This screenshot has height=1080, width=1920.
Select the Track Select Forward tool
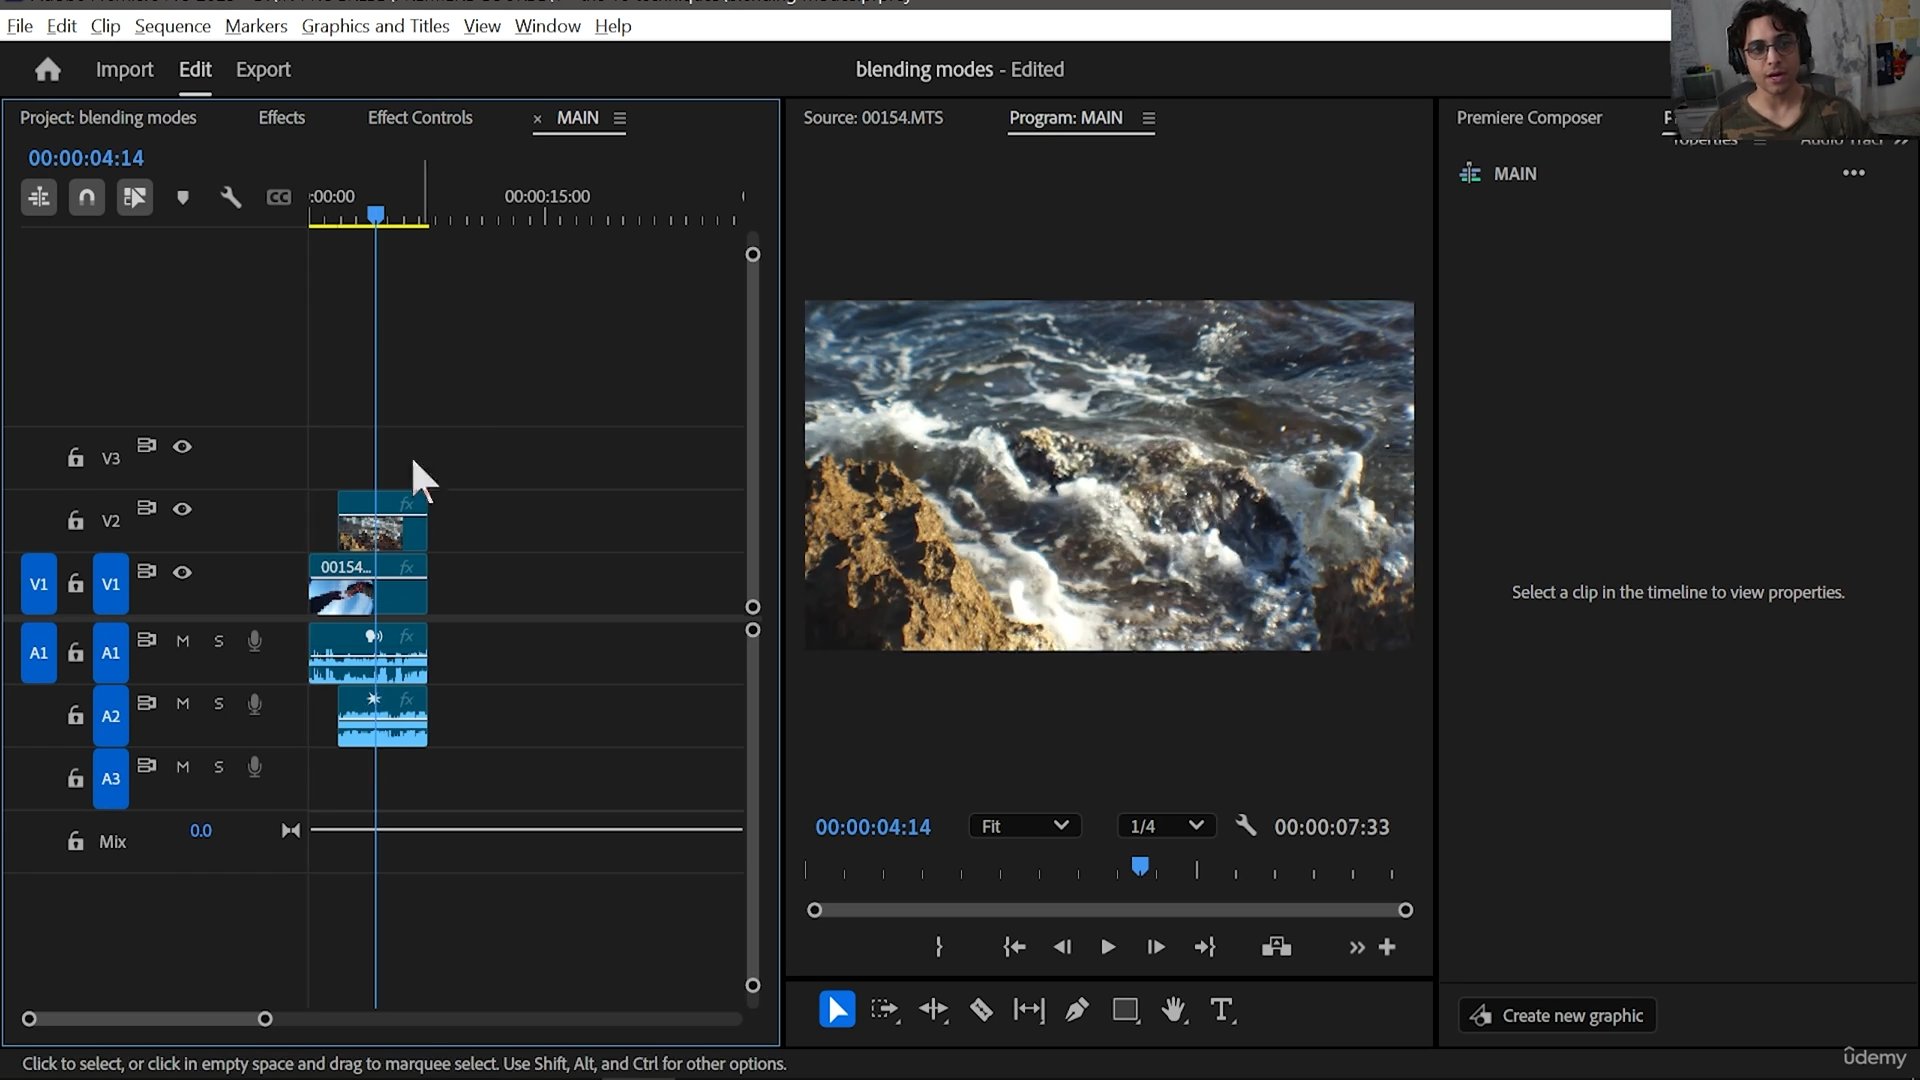click(884, 1010)
